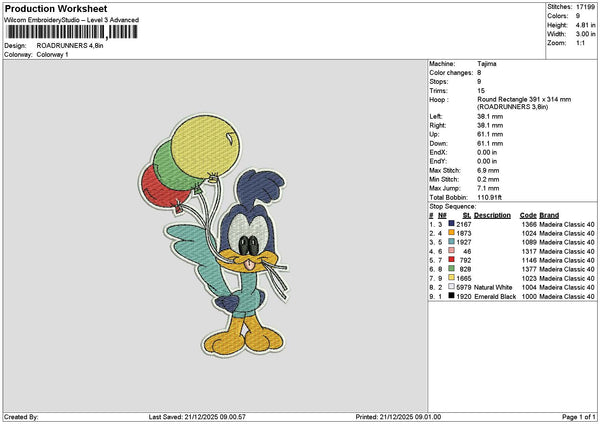The height and width of the screenshot is (424, 600).
Task: Click the barcode under the worksheet title
Action: (x=72, y=32)
